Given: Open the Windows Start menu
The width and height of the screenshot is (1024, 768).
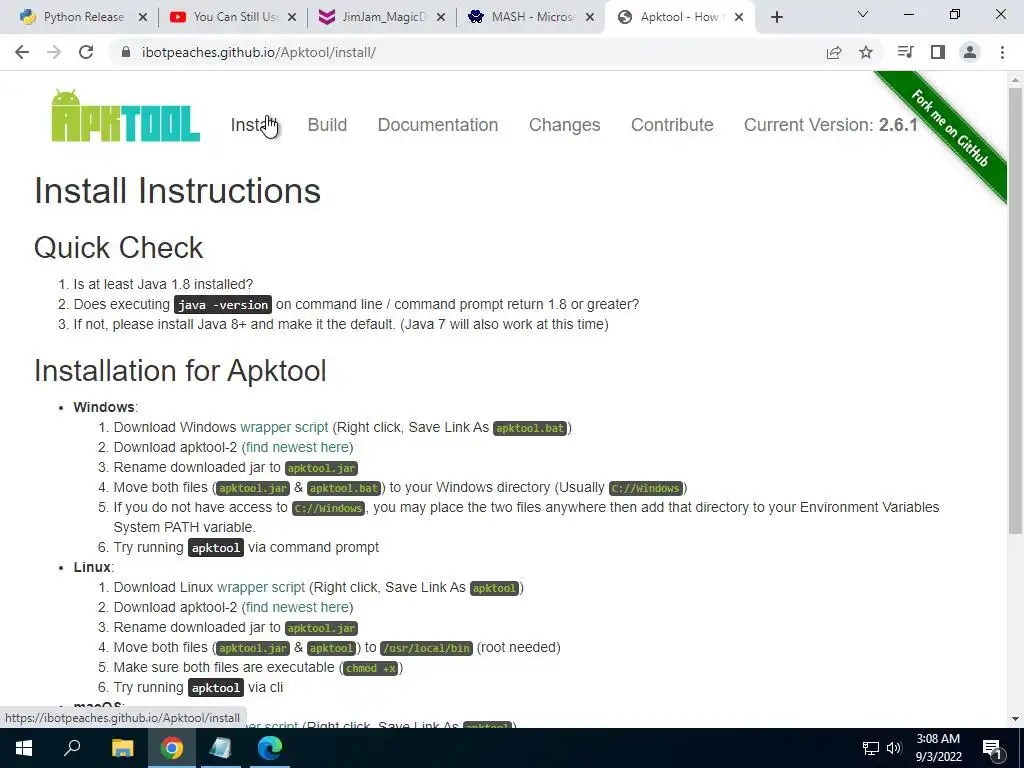Looking at the screenshot, I should tap(24, 748).
